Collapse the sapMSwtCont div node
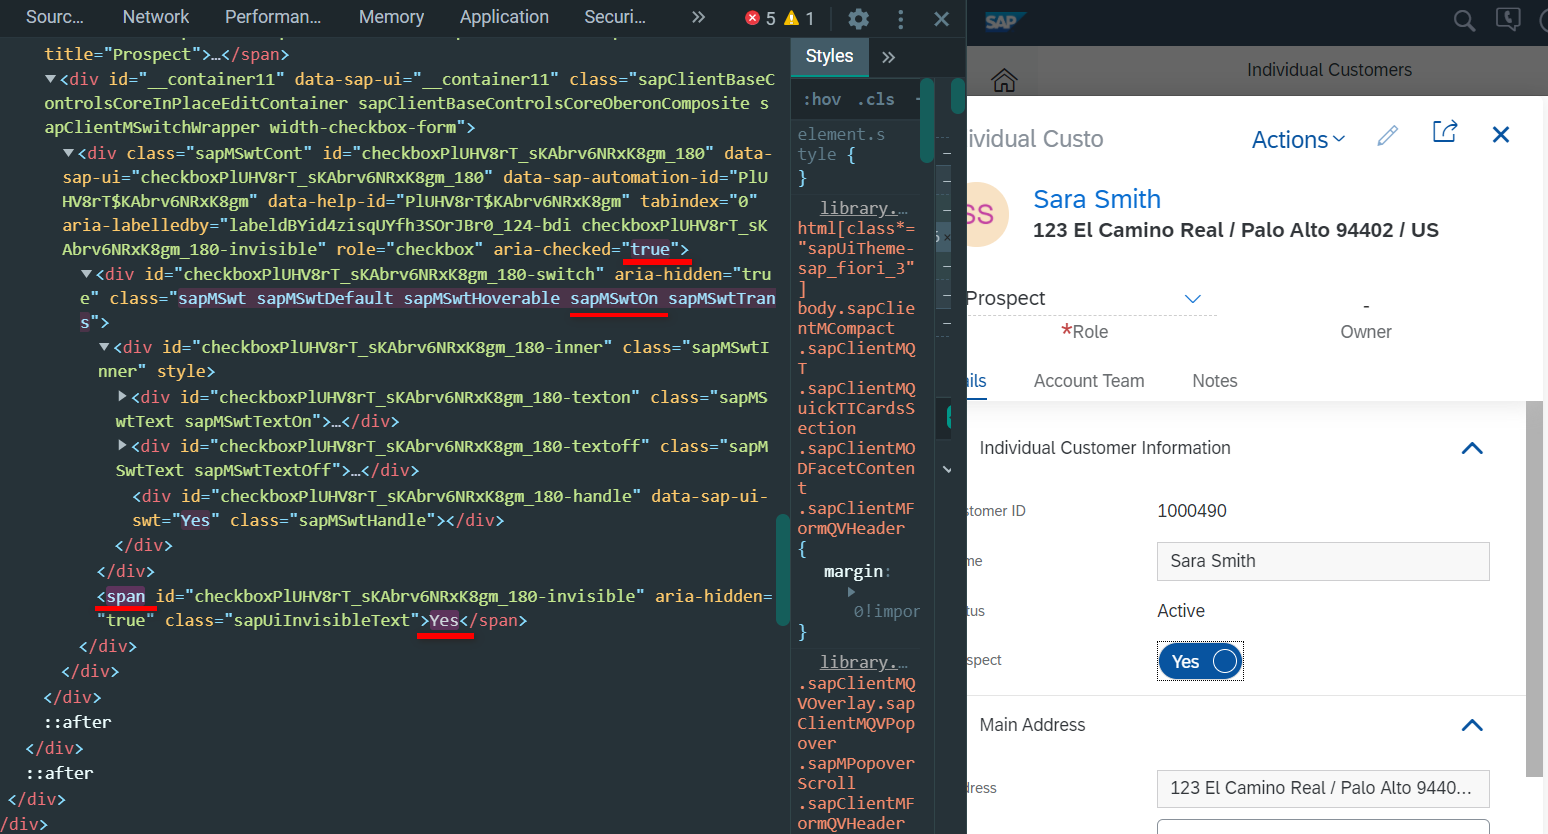1548x834 pixels. (68, 153)
